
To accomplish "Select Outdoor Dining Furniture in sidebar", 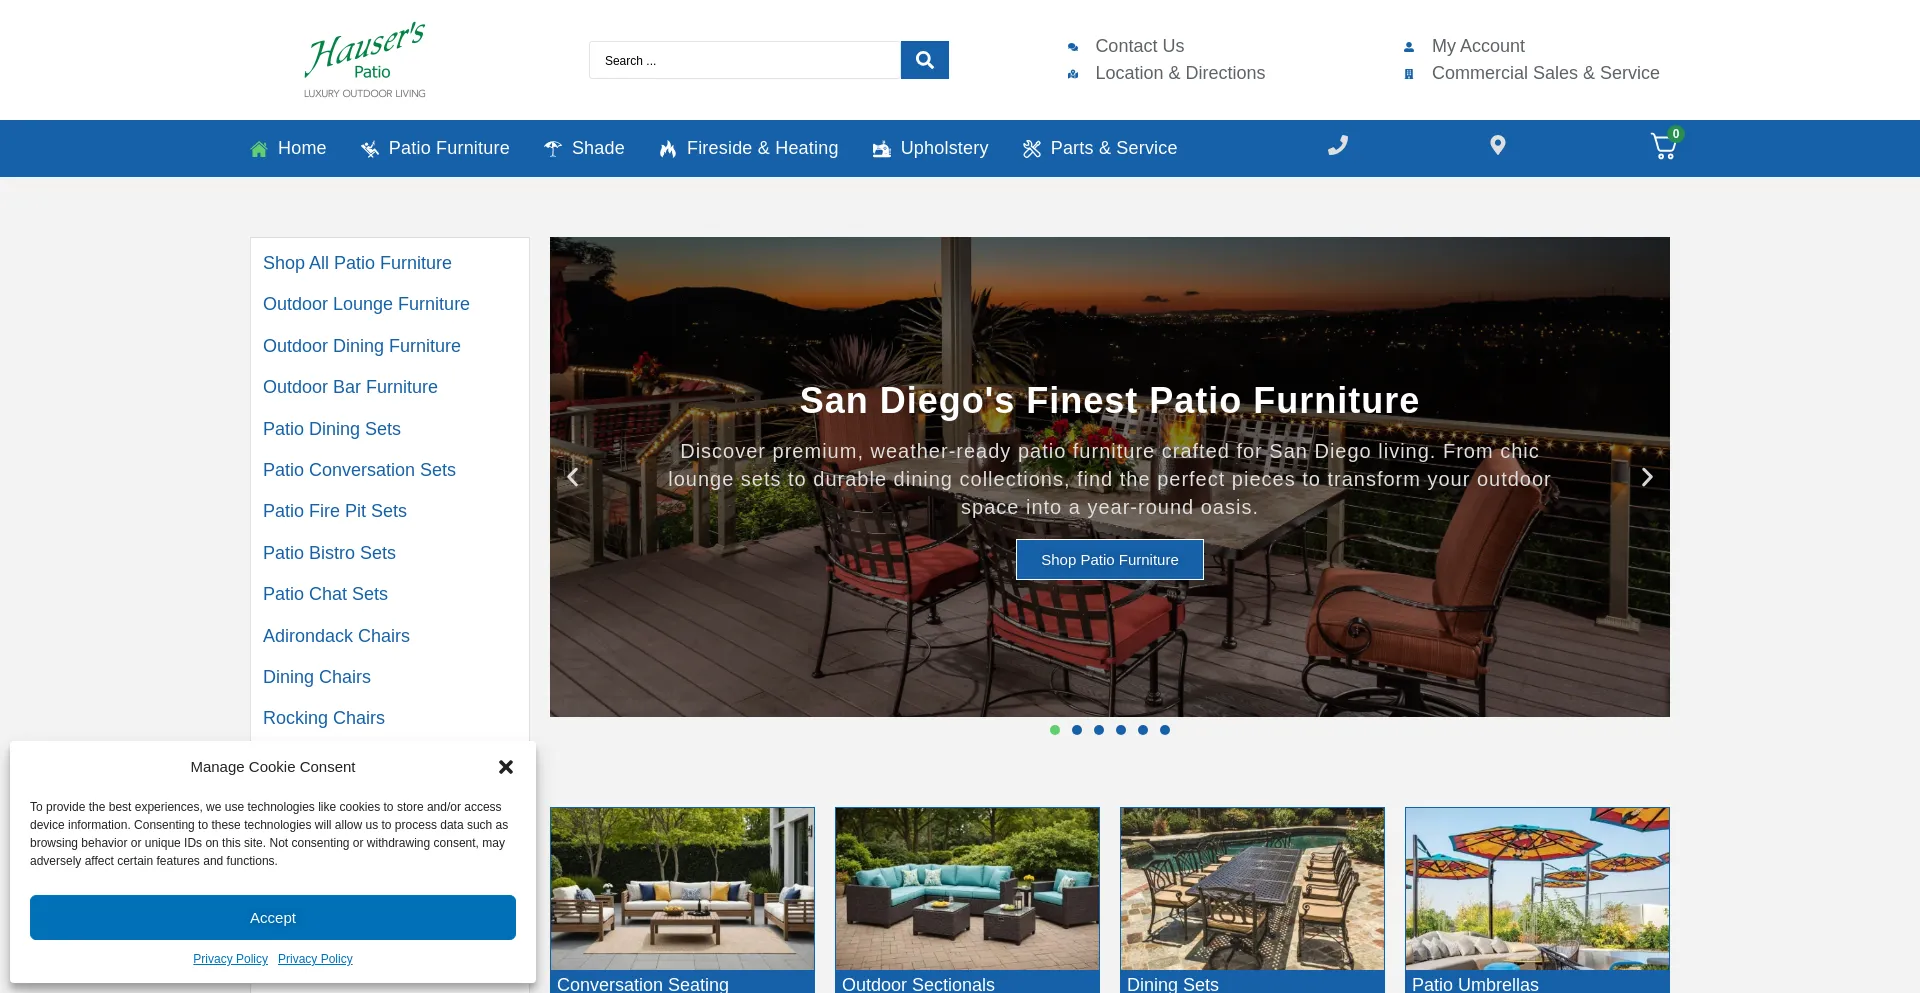I will click(x=362, y=346).
